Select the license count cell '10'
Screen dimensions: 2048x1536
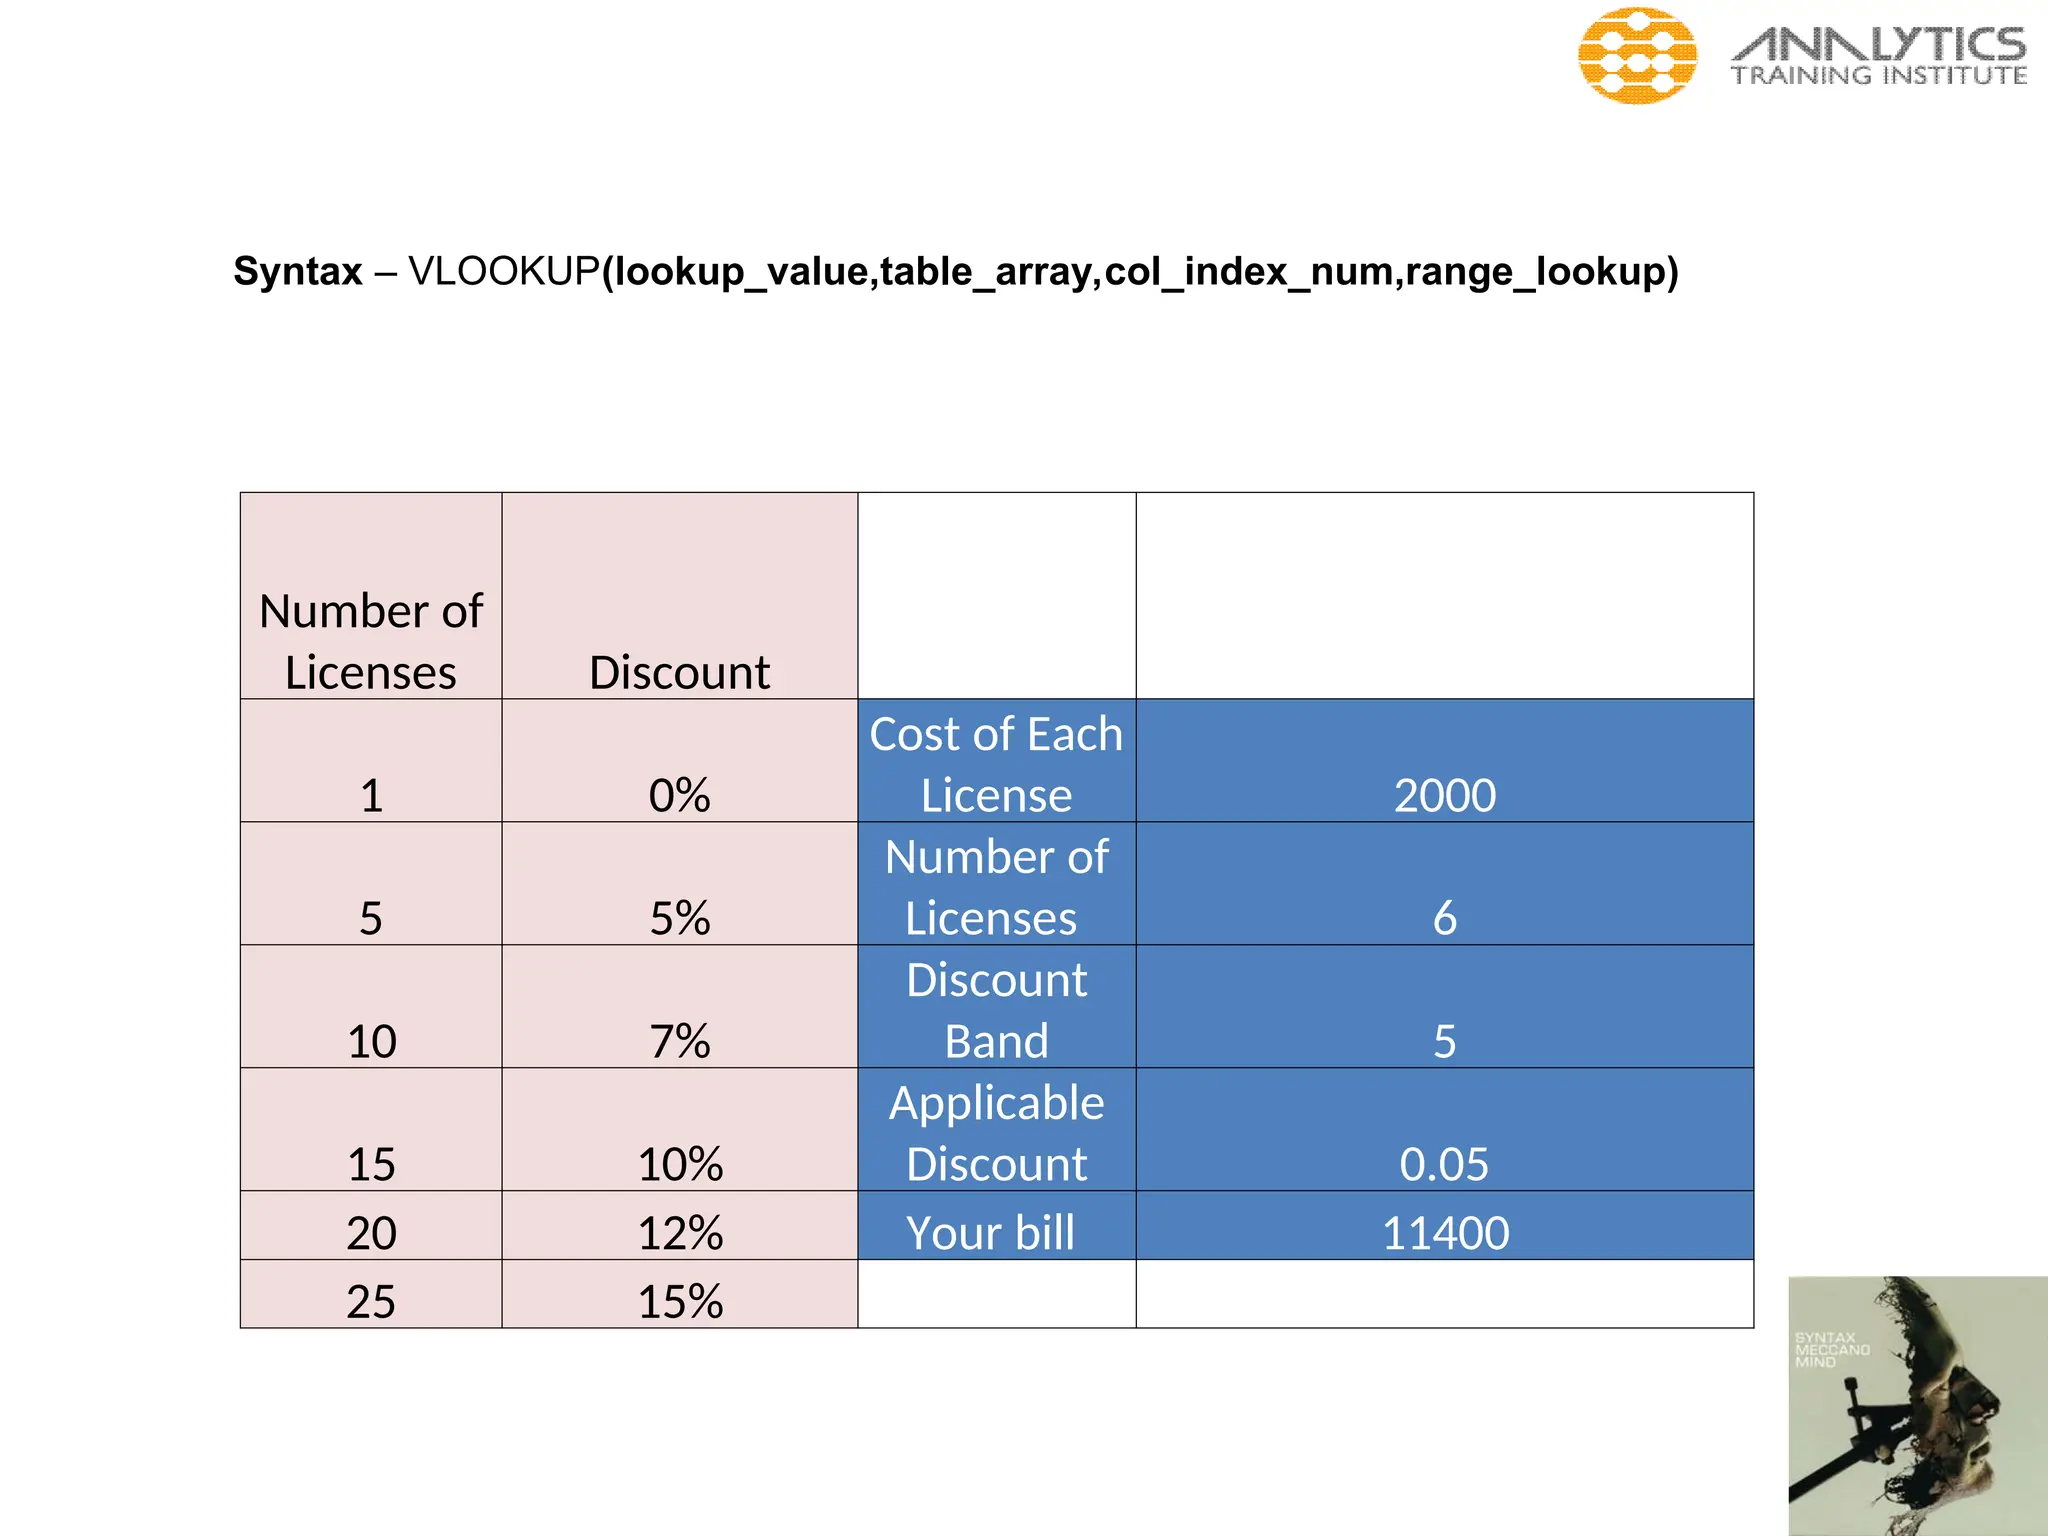[x=371, y=1007]
